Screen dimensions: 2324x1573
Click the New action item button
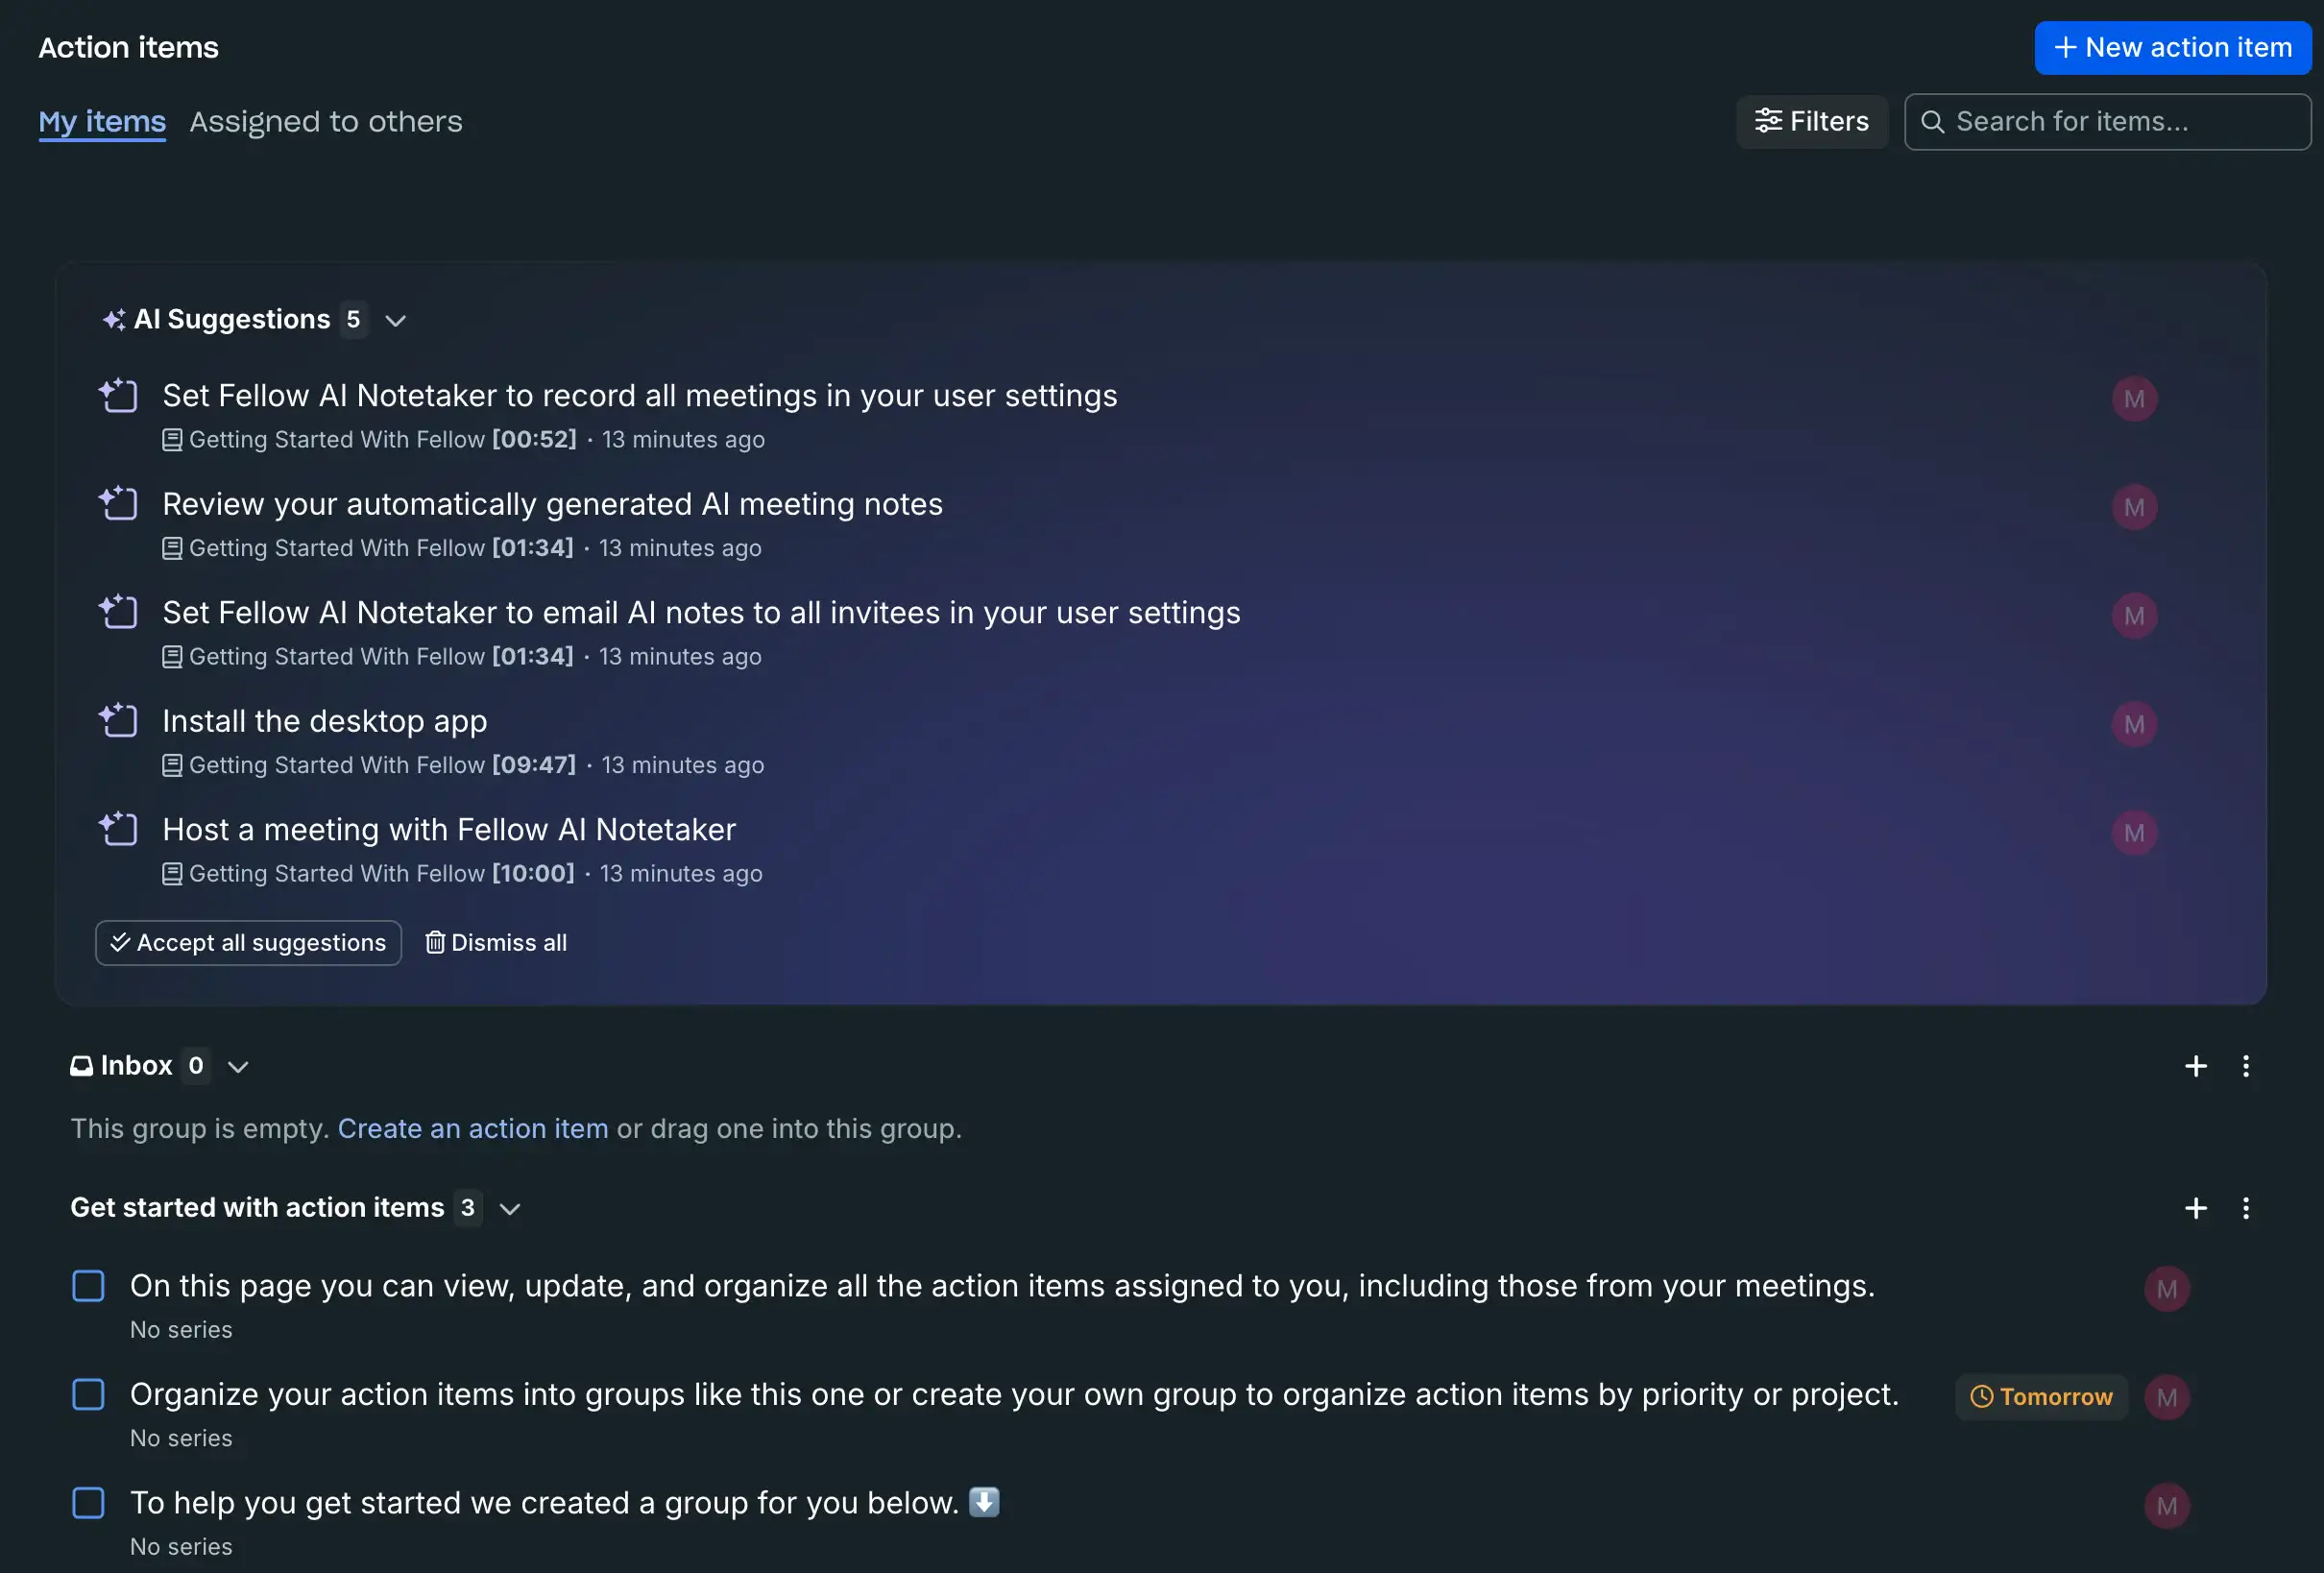2171,47
